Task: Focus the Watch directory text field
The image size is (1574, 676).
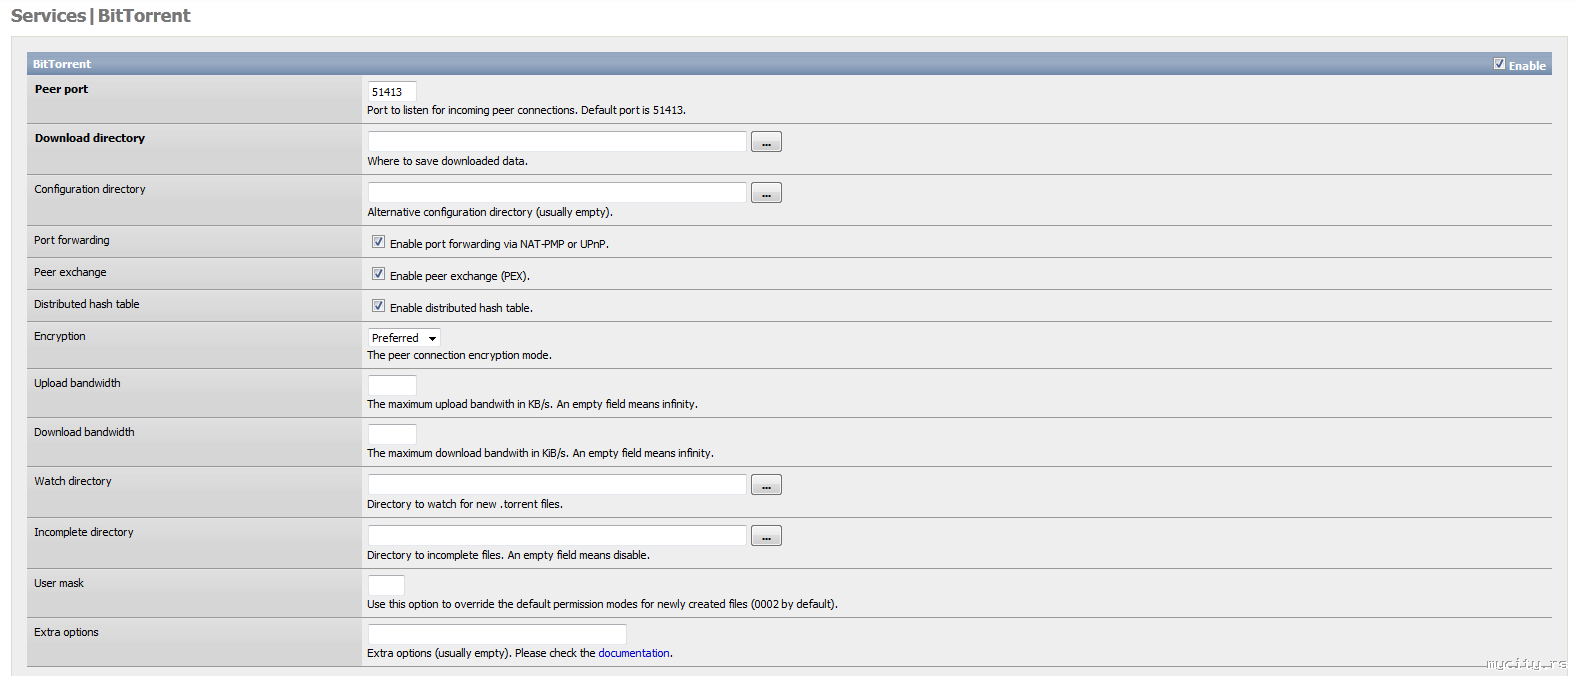Action: pos(557,485)
